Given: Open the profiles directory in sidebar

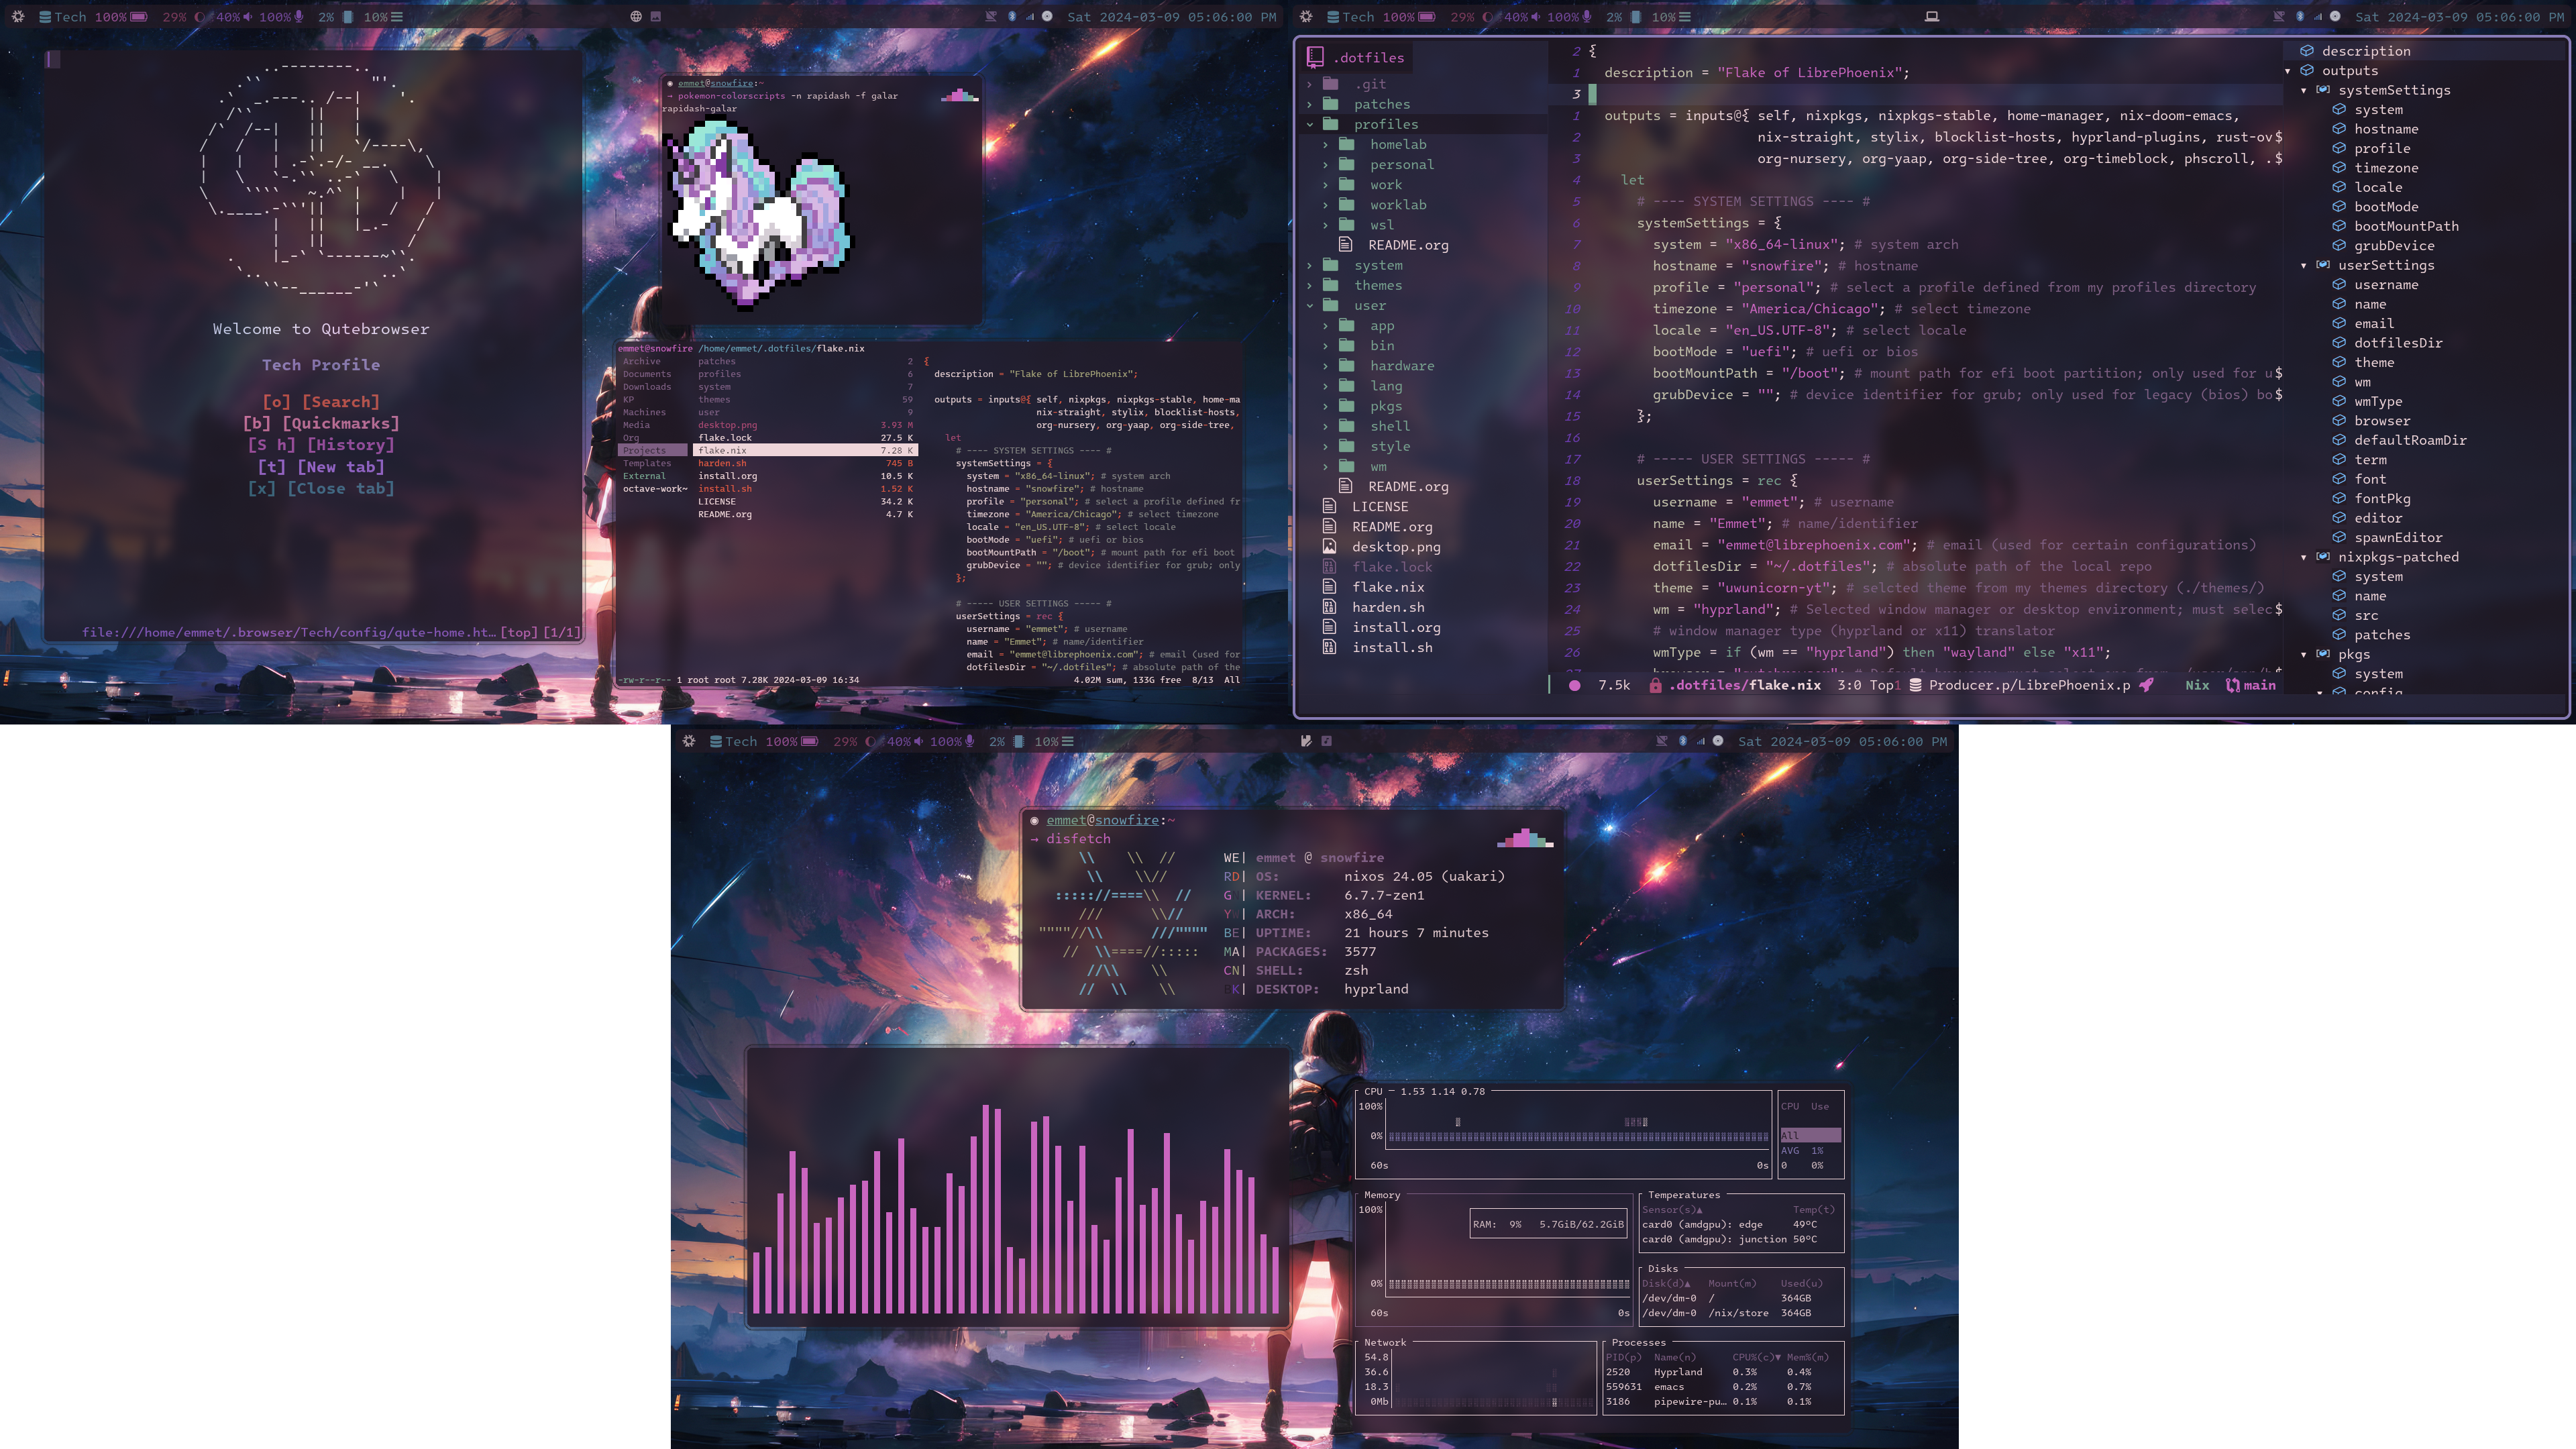Looking at the screenshot, I should click(x=1387, y=124).
